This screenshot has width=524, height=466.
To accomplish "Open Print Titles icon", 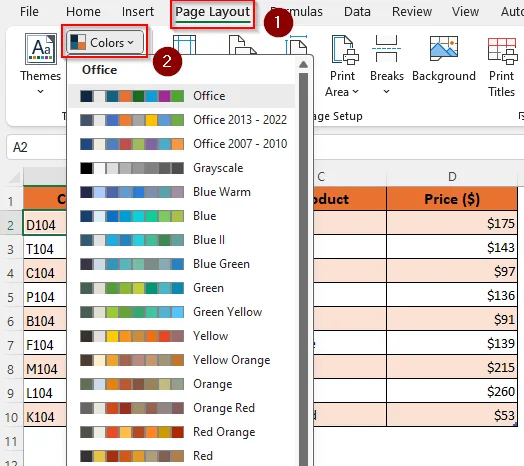I will 502,51.
